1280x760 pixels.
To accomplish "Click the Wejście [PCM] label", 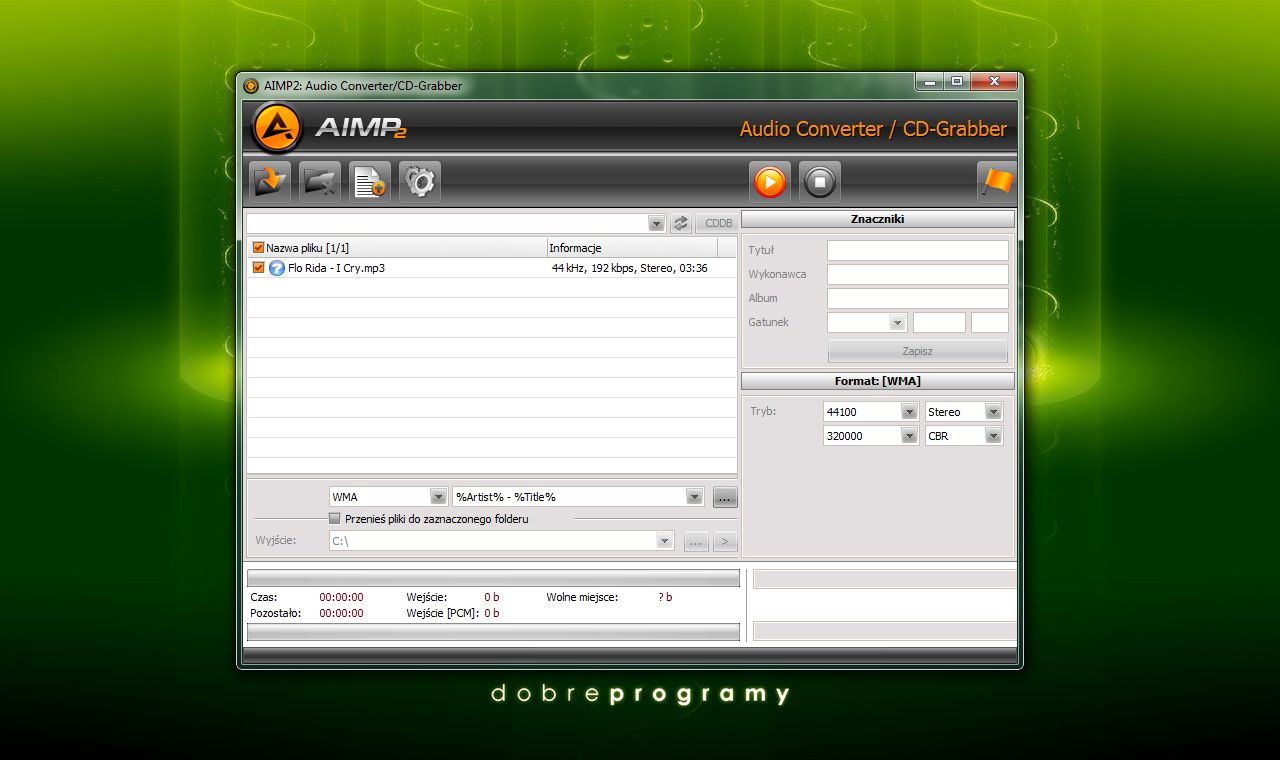I will (x=442, y=613).
